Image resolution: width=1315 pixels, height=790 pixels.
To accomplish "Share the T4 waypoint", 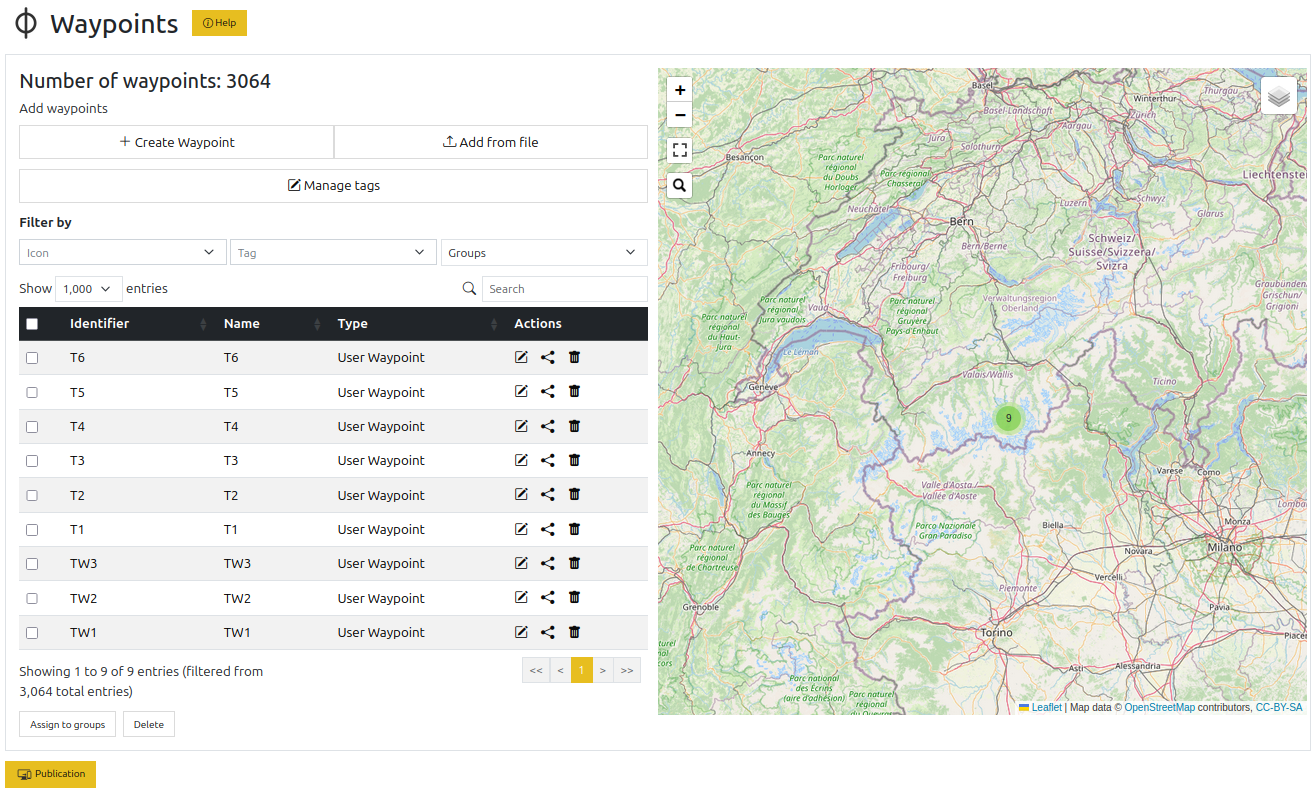I will point(547,426).
